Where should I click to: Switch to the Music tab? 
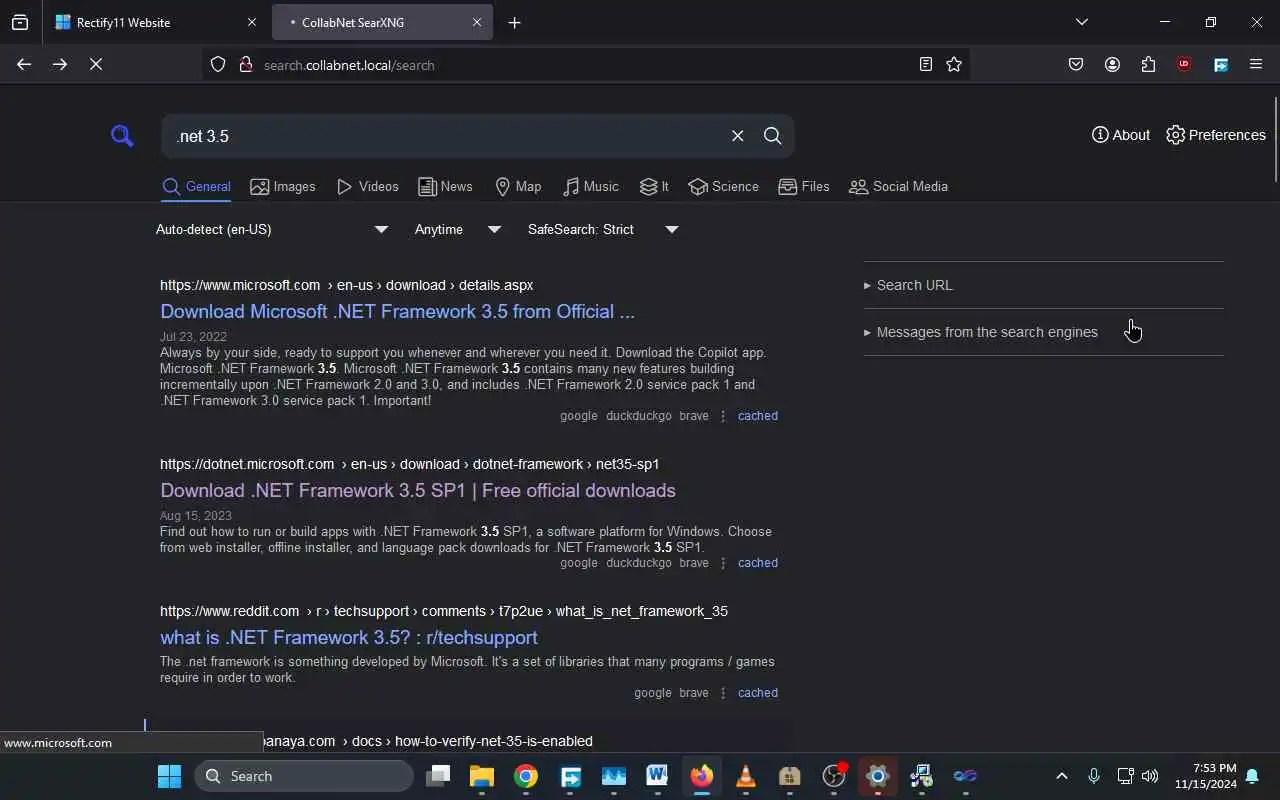click(591, 187)
